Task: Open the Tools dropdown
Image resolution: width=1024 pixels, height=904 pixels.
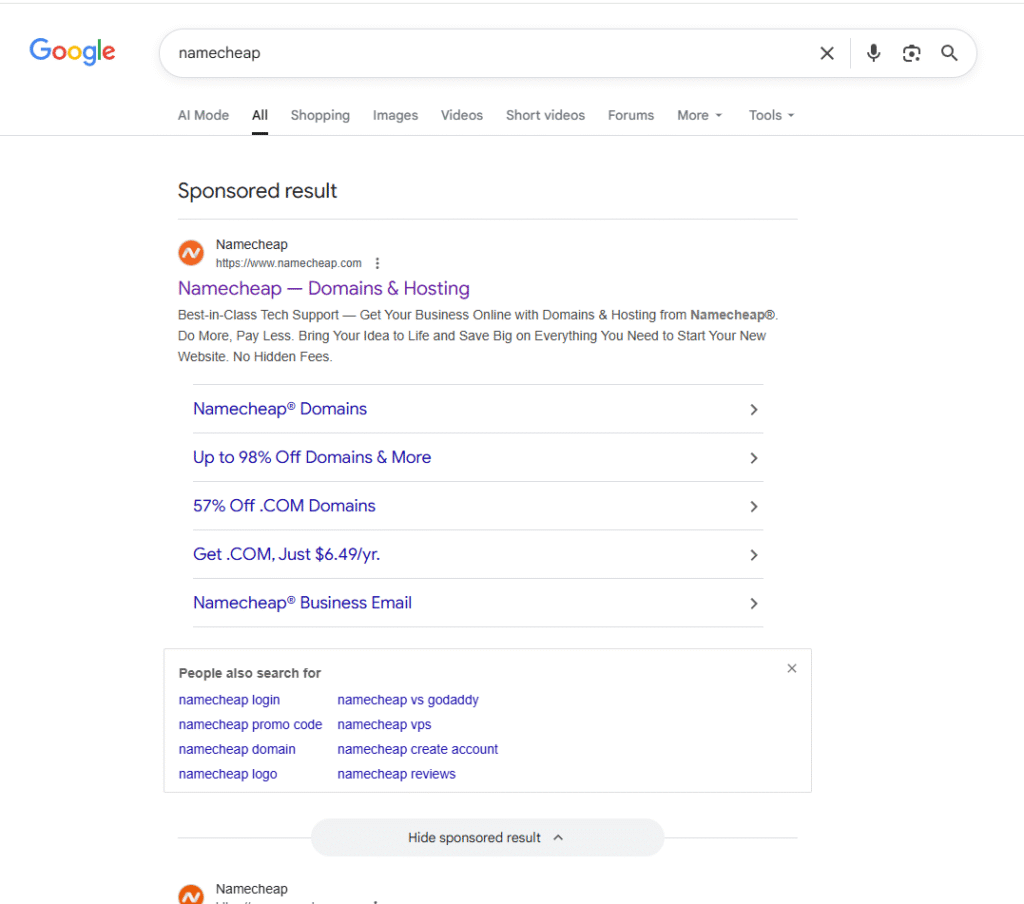Action: click(x=771, y=115)
